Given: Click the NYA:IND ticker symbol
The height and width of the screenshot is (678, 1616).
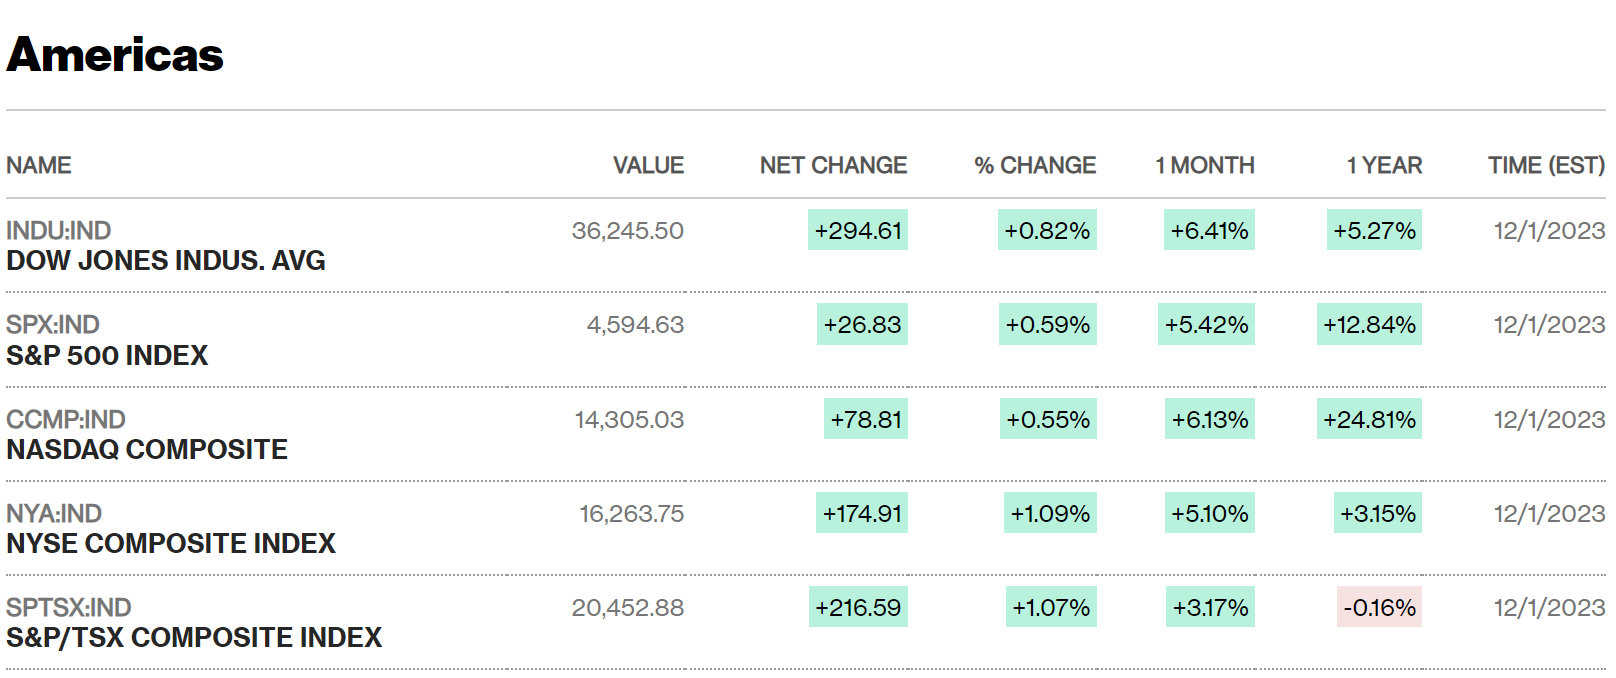Looking at the screenshot, I should tap(54, 514).
